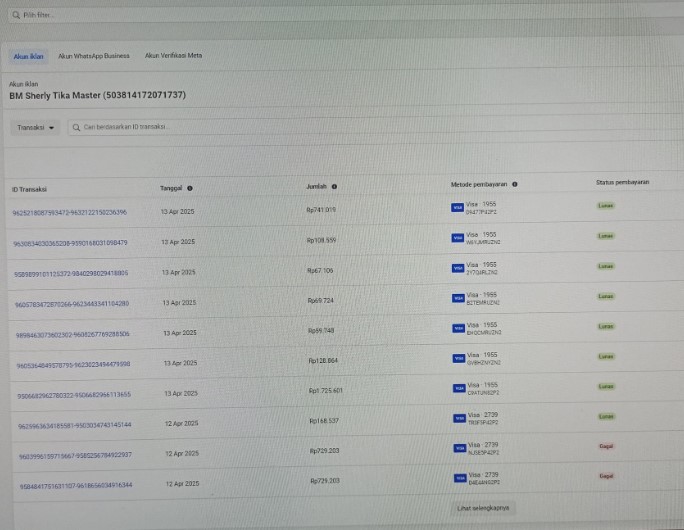Open the Transaksi dropdown filter
Image resolution: width=684 pixels, height=530 pixels.
pos(36,127)
